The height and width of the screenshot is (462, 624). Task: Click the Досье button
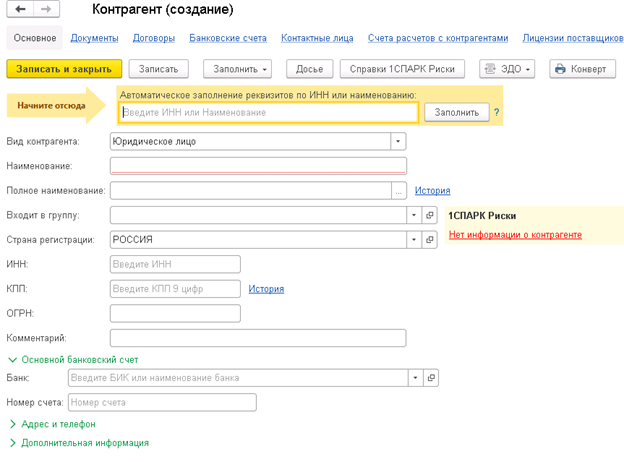tap(309, 69)
